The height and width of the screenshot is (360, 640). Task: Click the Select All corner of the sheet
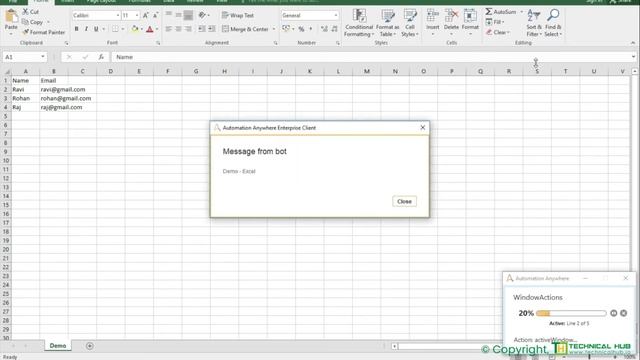(x=6, y=71)
